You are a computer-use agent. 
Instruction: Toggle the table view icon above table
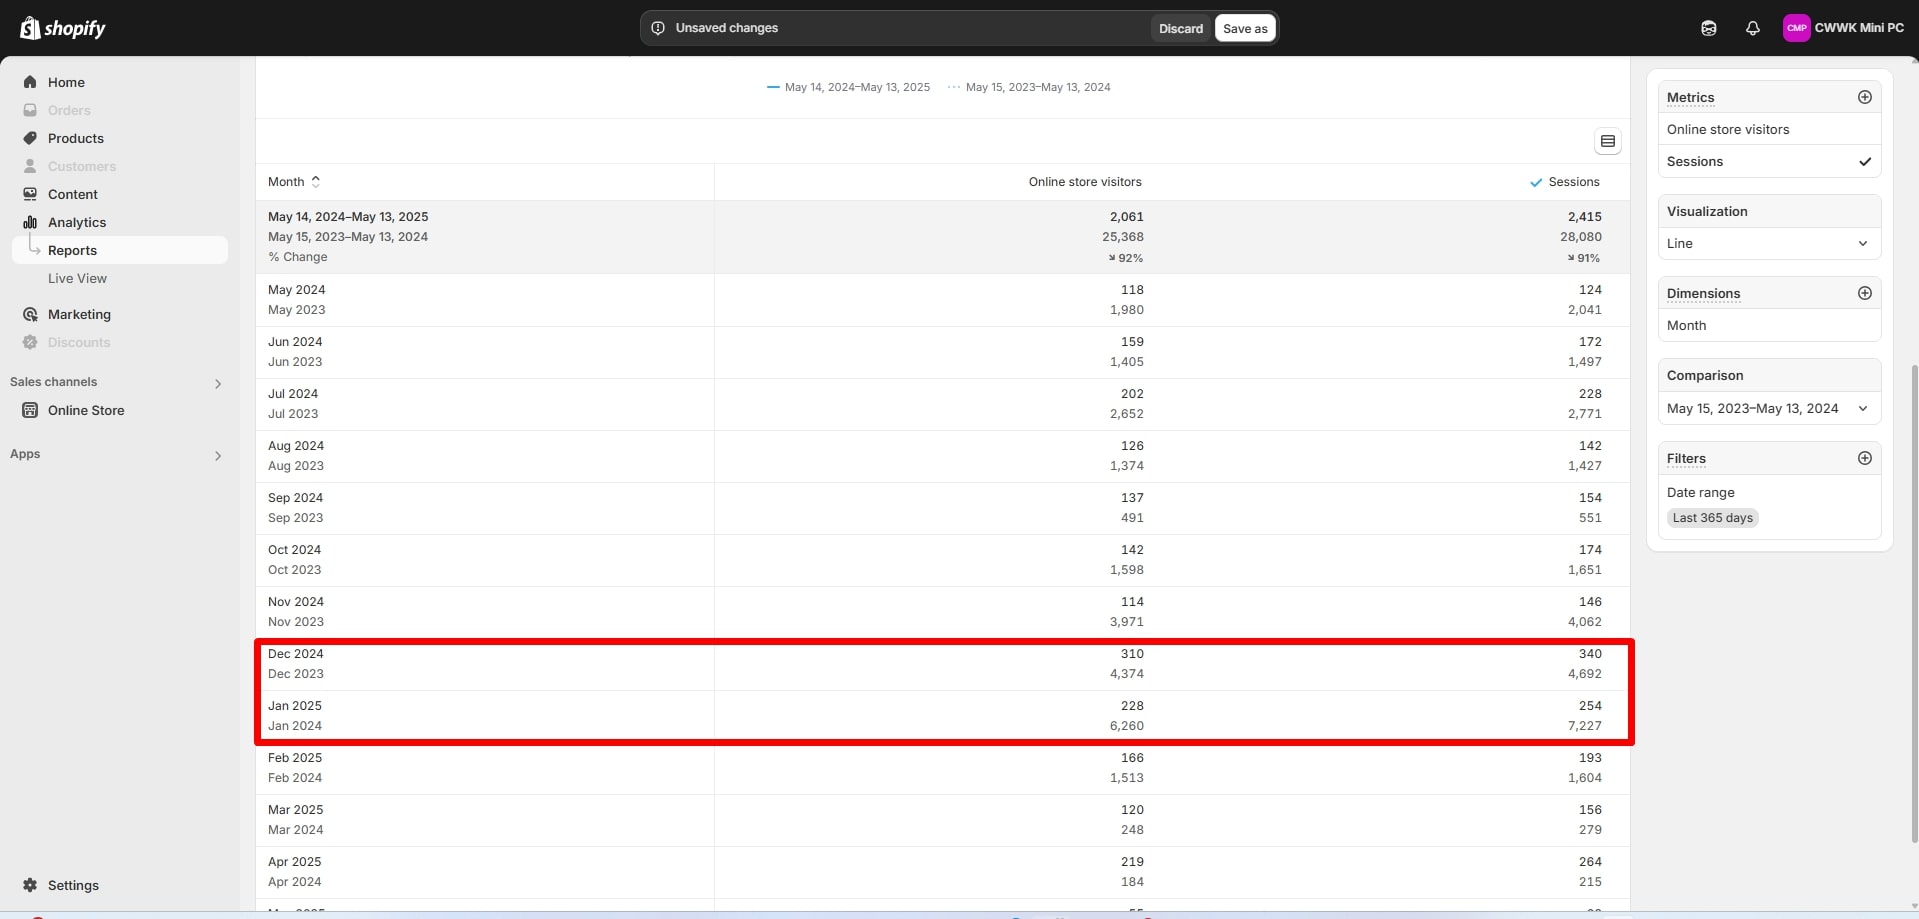click(1607, 141)
